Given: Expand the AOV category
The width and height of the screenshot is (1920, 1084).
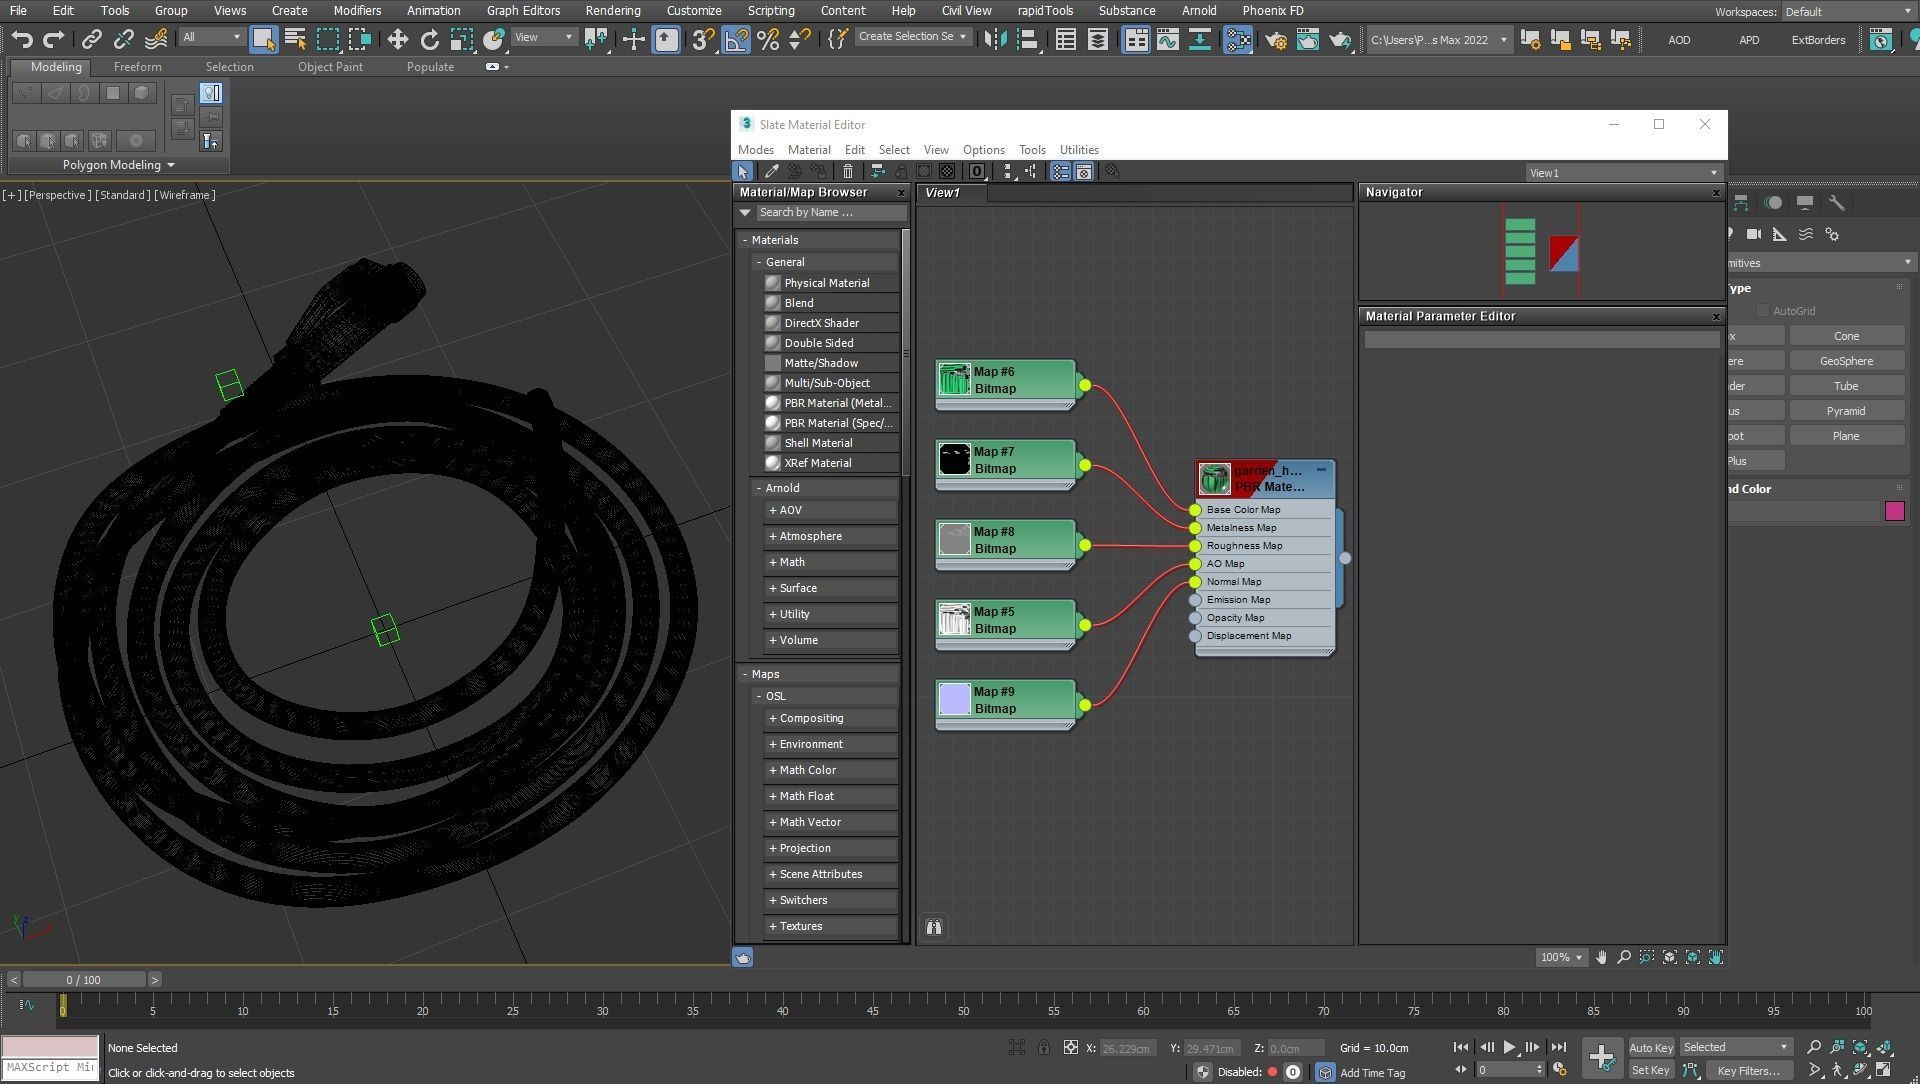Looking at the screenshot, I should click(x=773, y=510).
